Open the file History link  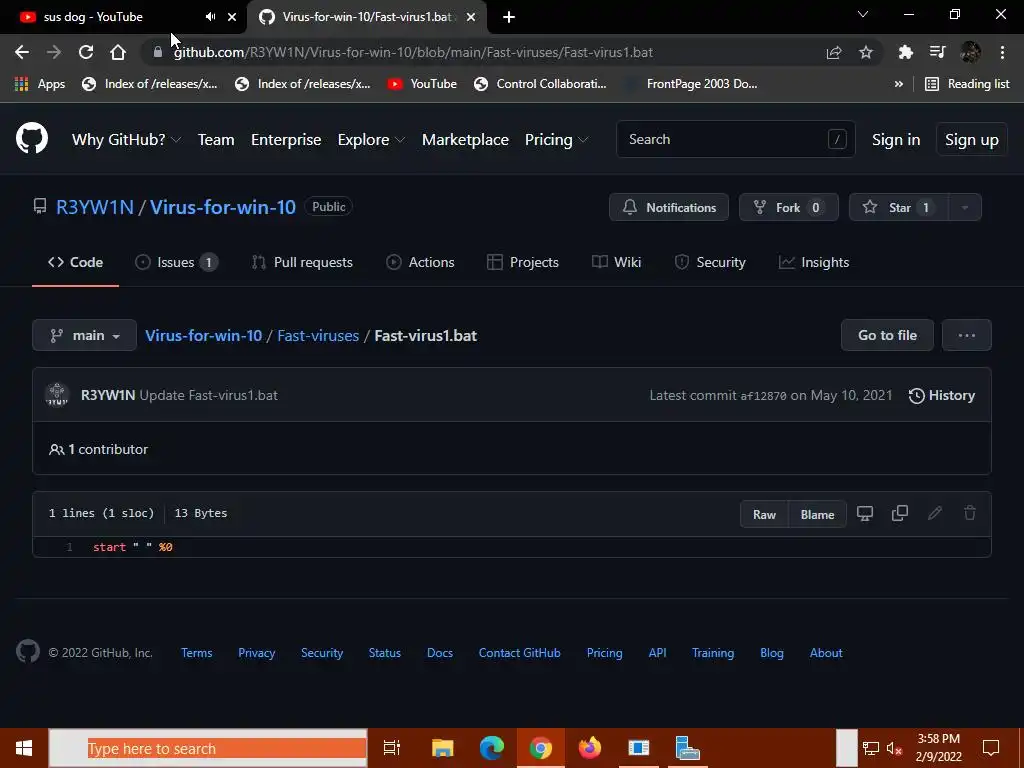942,395
